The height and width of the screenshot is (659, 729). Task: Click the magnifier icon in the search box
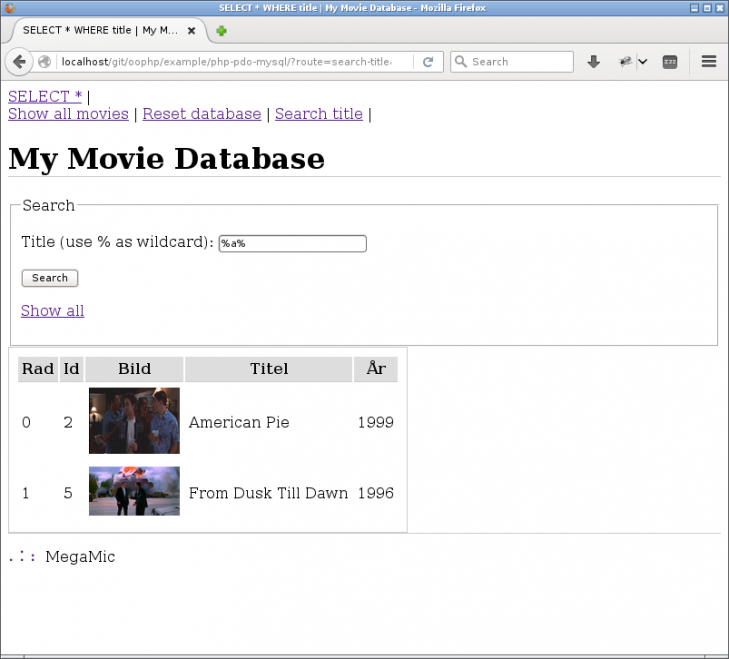tap(460, 61)
